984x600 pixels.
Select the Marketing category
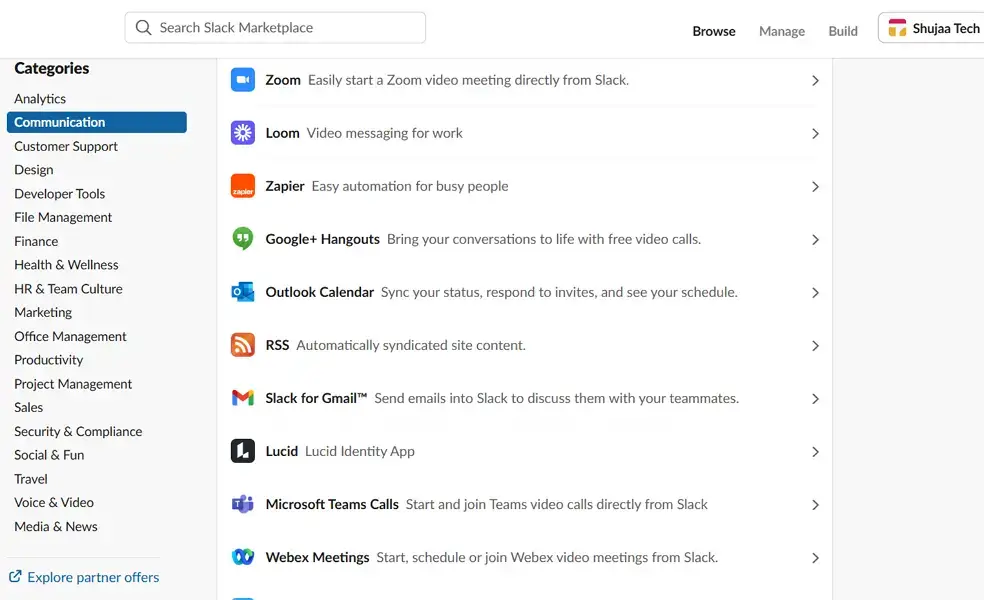tap(43, 312)
